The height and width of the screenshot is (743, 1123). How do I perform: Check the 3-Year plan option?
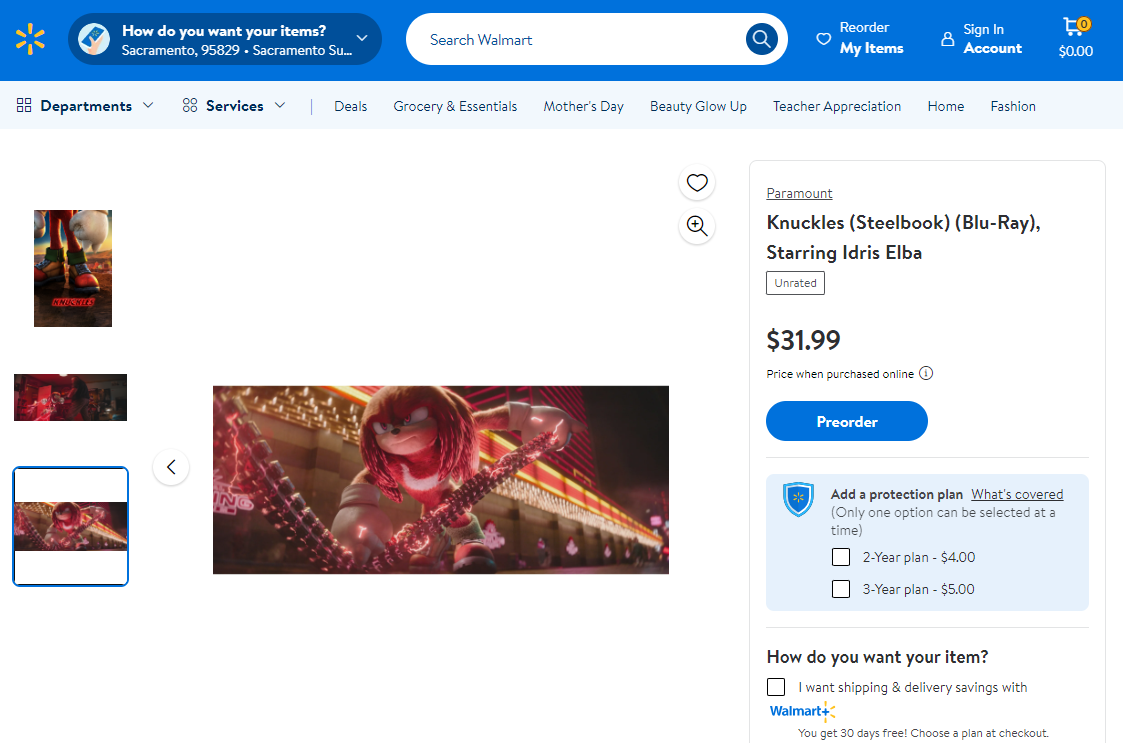click(841, 589)
